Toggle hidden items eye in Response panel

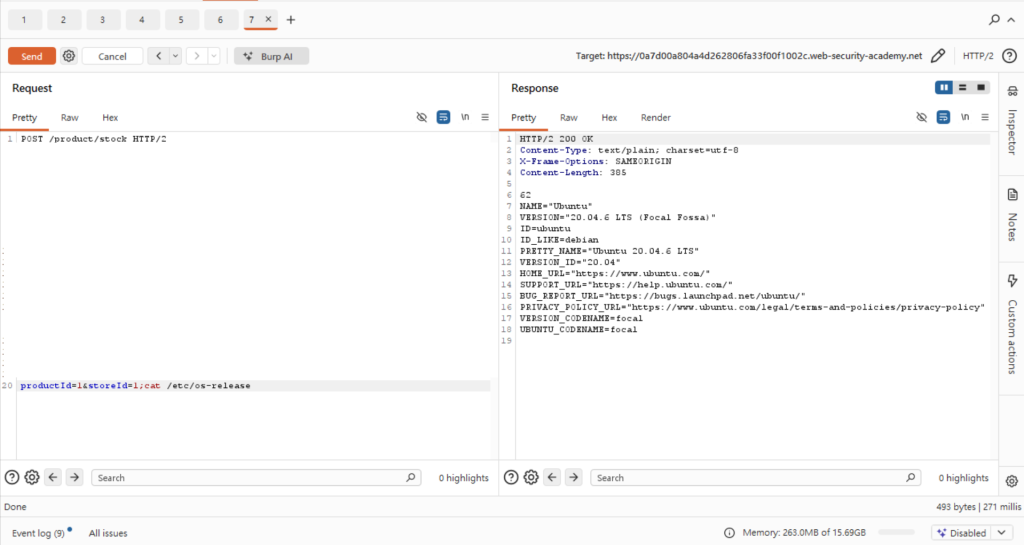(x=921, y=117)
